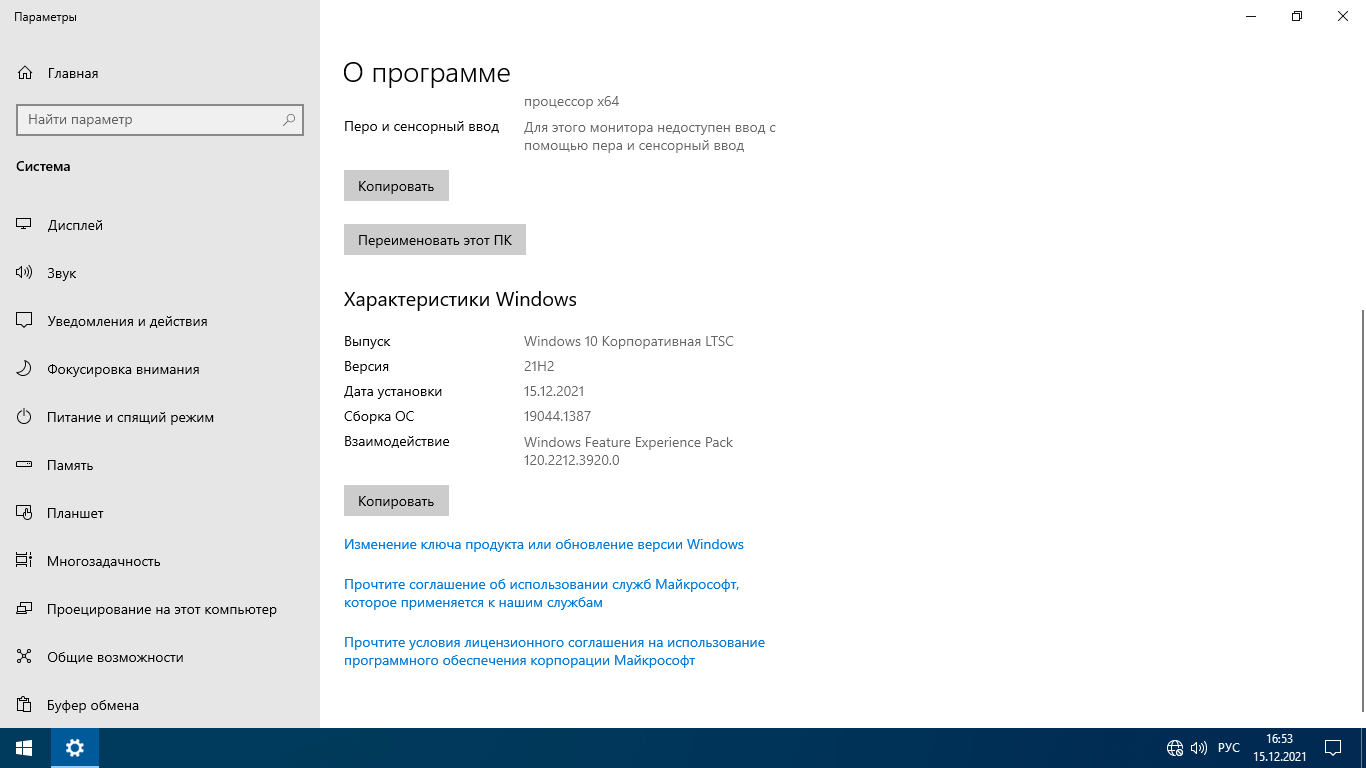The image size is (1366, 768).
Task: Go to Звук settings section
Action: pyautogui.click(x=160, y=273)
